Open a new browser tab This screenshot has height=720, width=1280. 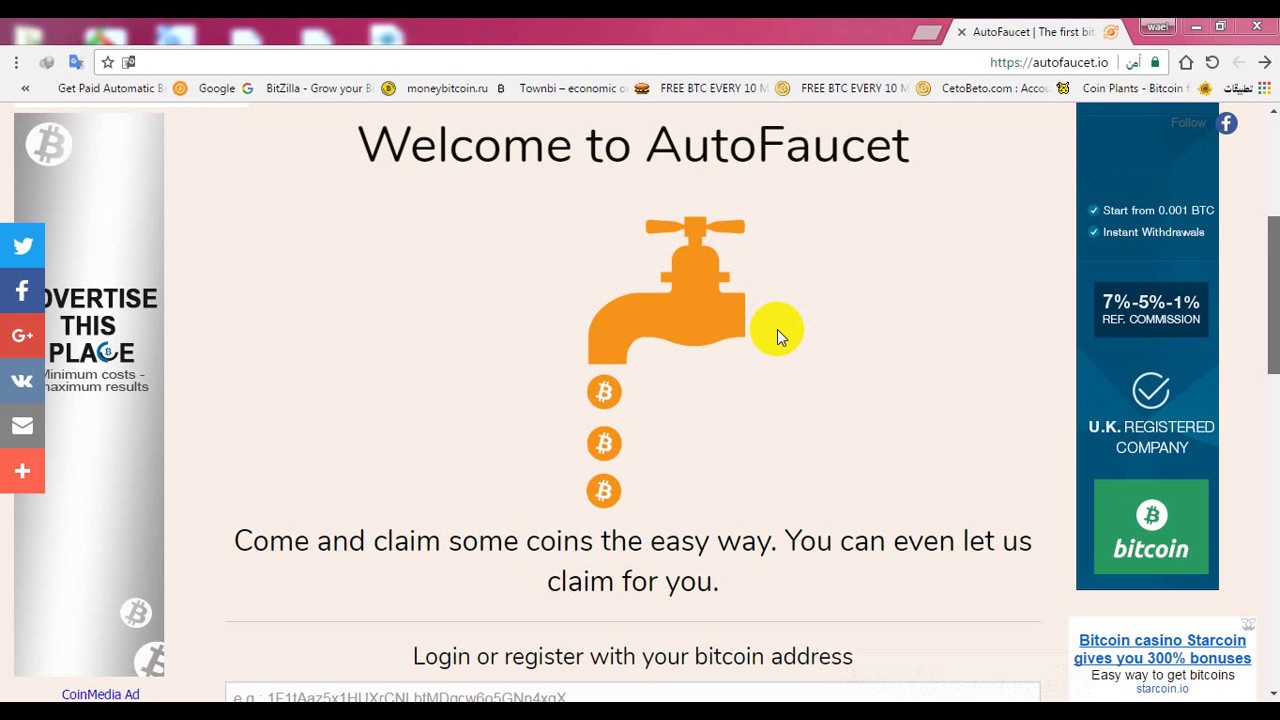click(927, 33)
